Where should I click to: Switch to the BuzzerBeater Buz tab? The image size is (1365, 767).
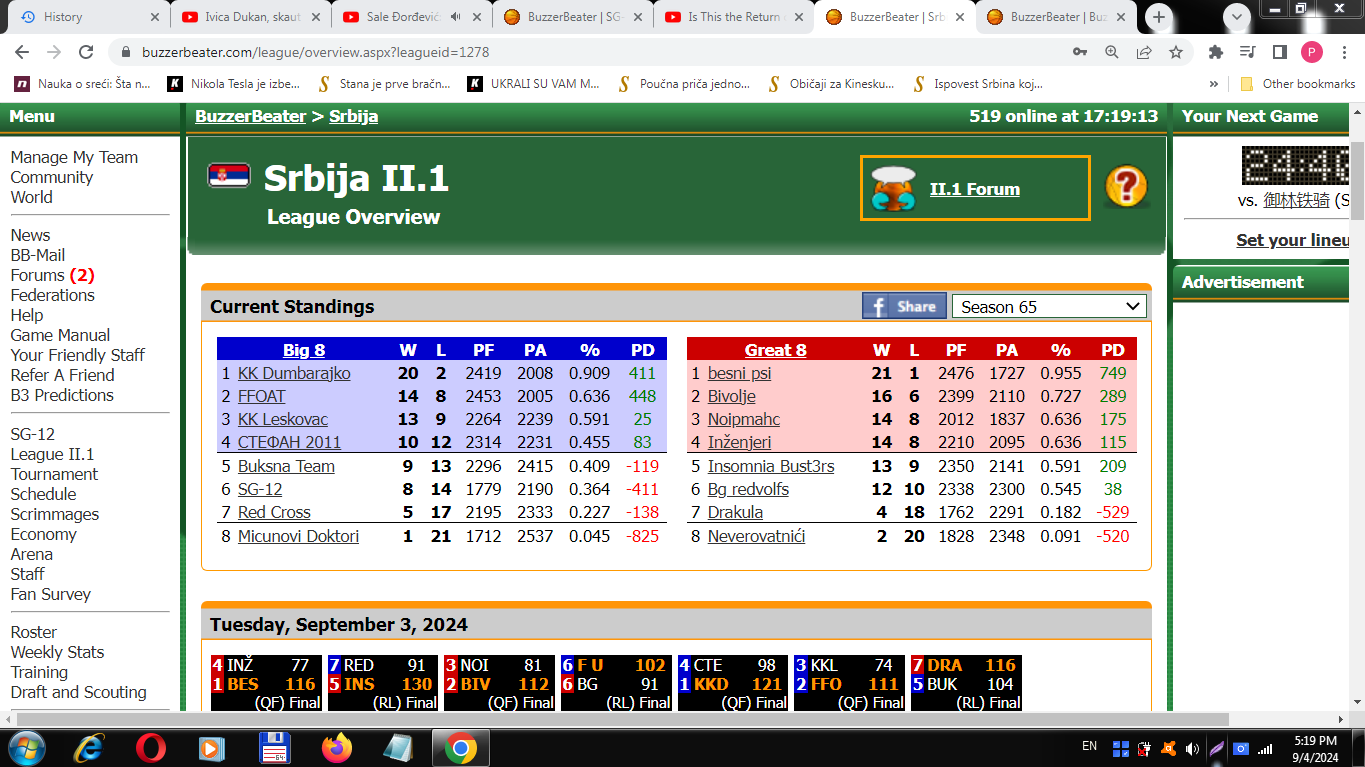click(x=1056, y=17)
